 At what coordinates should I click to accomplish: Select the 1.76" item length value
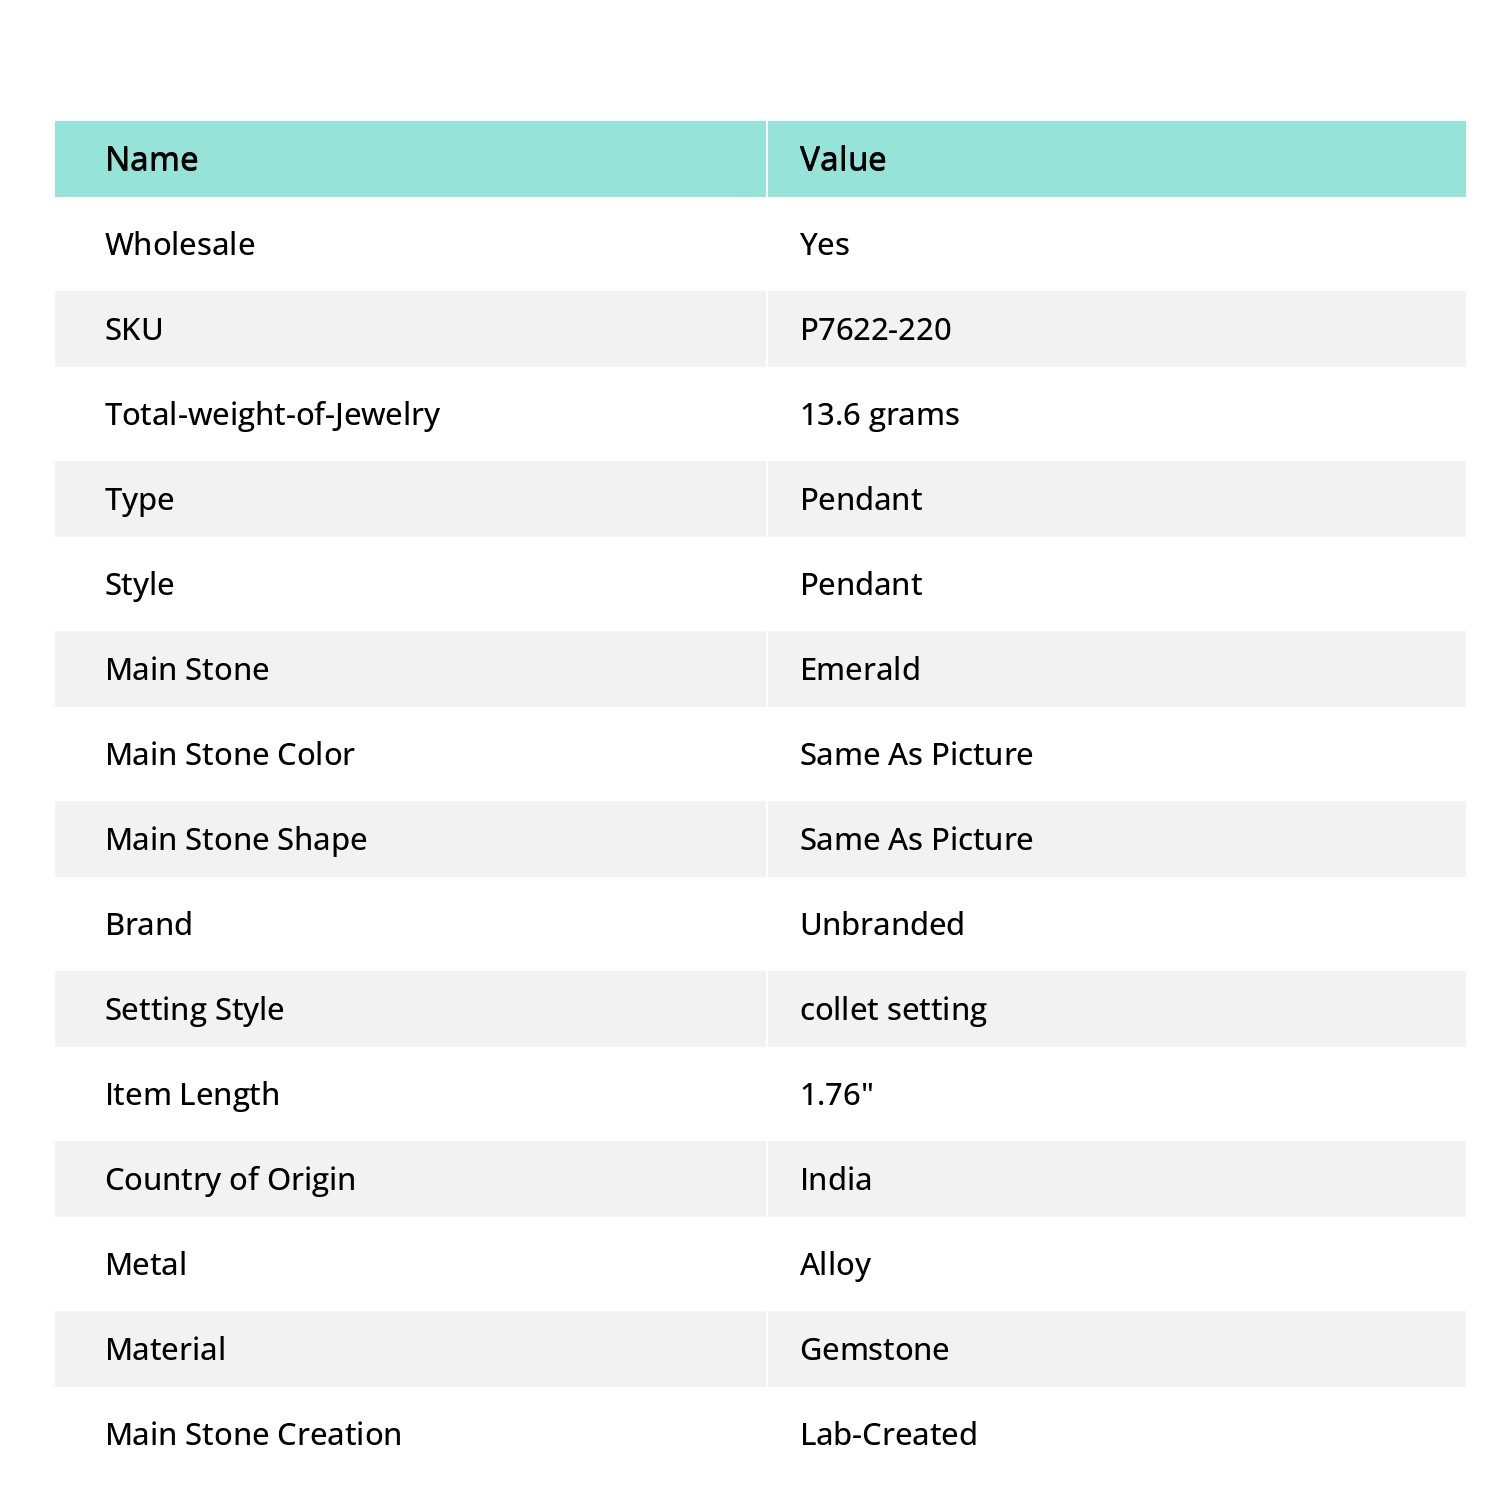tap(837, 1094)
